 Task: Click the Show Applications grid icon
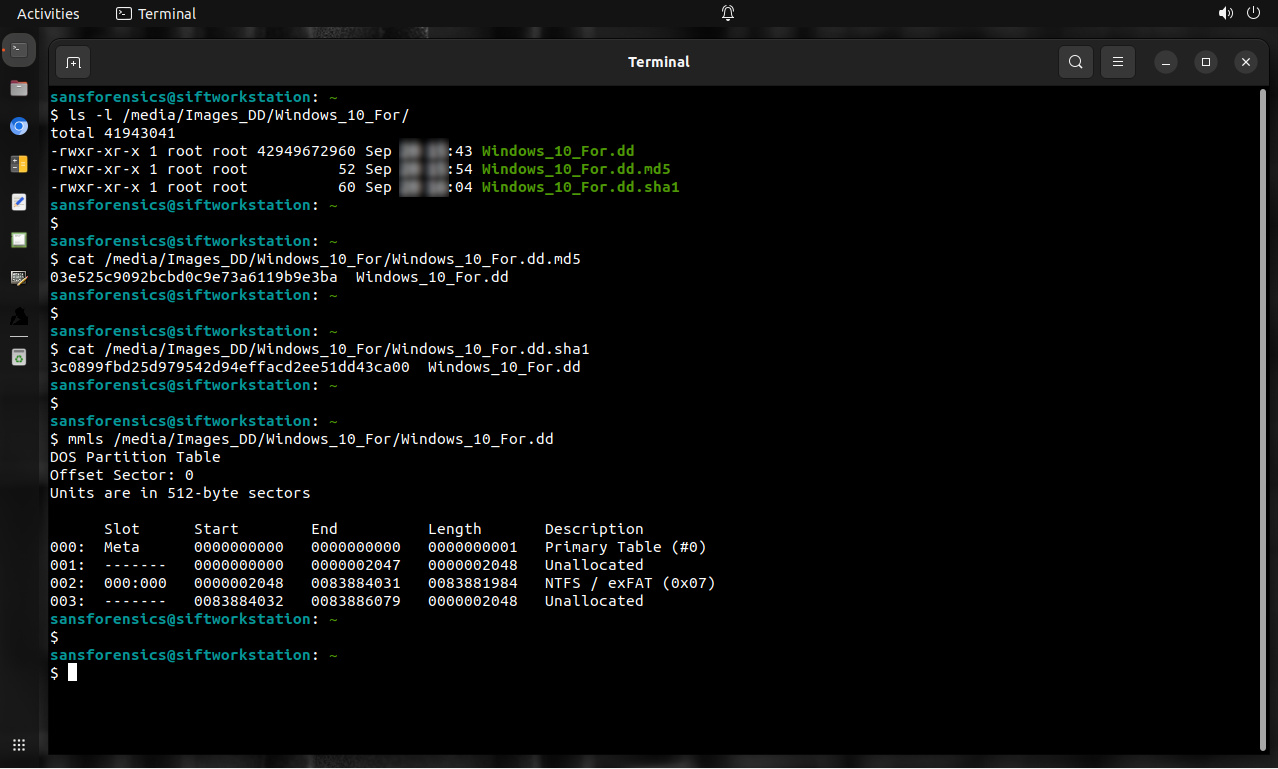[x=19, y=745]
